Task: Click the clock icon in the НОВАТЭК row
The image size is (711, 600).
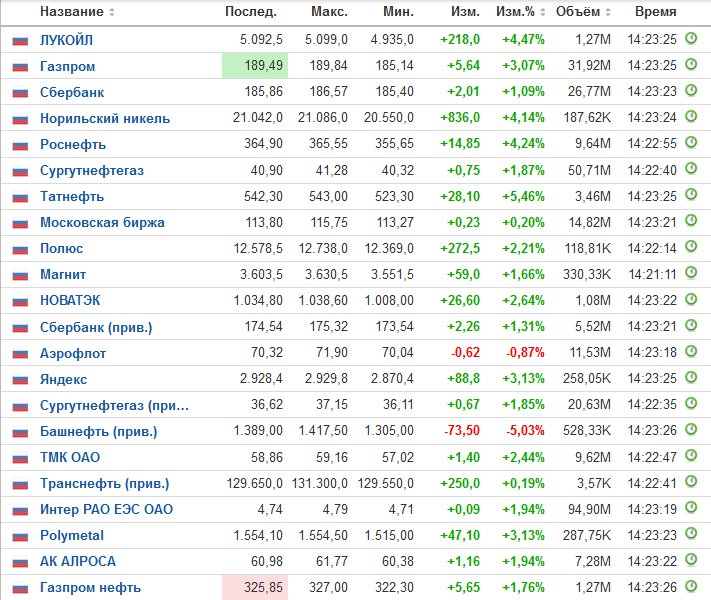Action: pyautogui.click(x=691, y=299)
